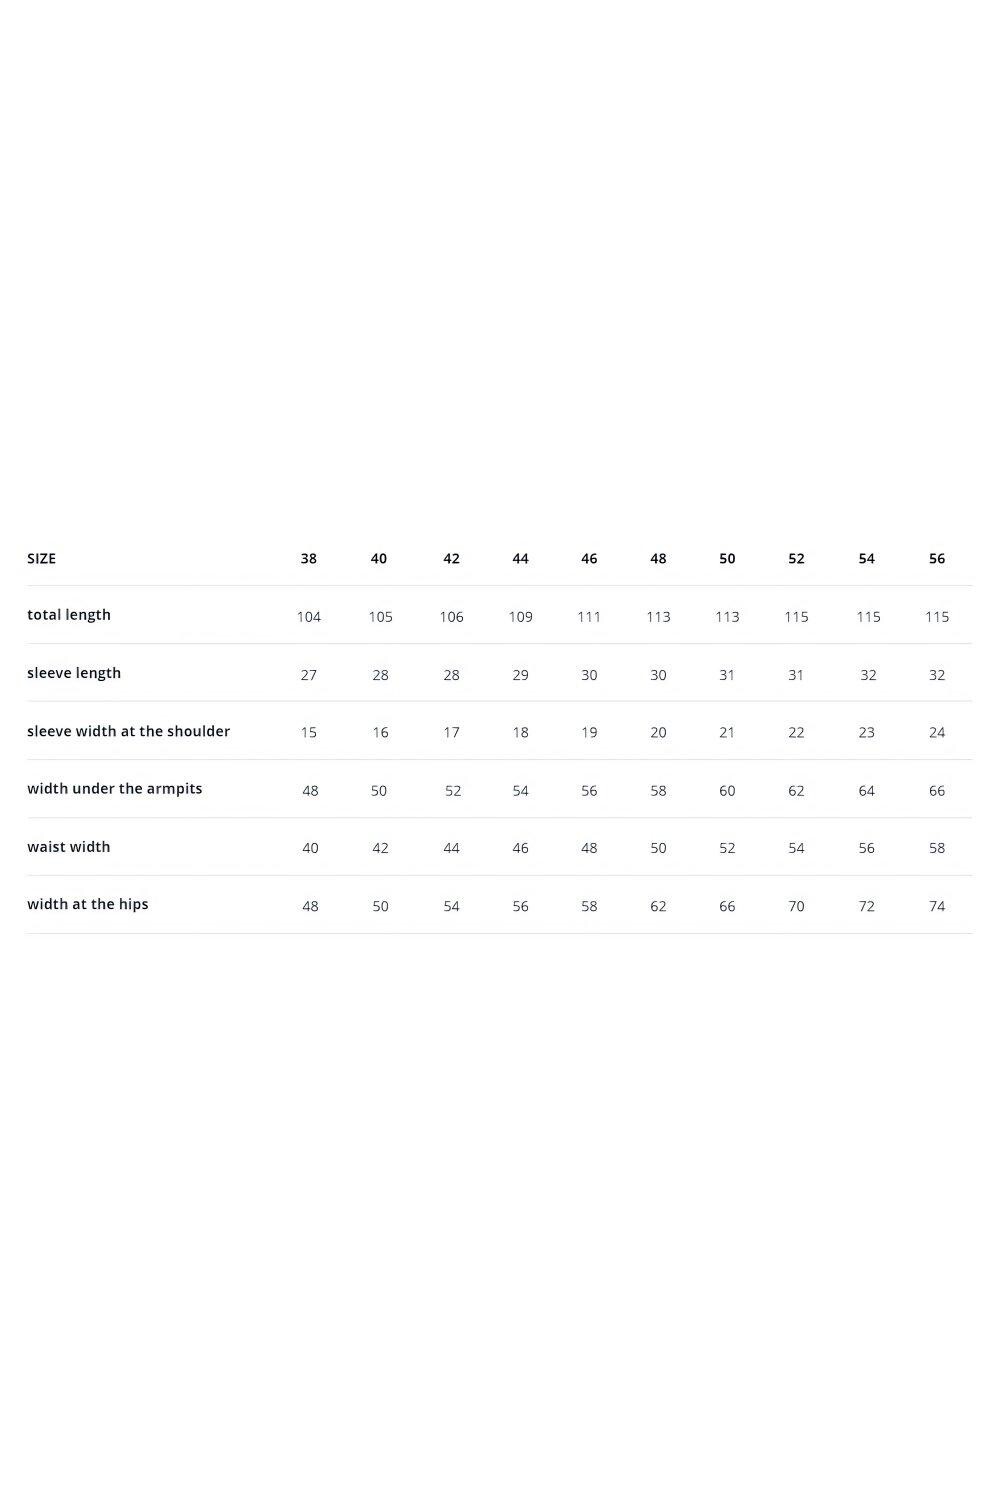Select "sleeve width at the shoulder" label
Viewport: 1000px width, 1500px height.
point(128,731)
